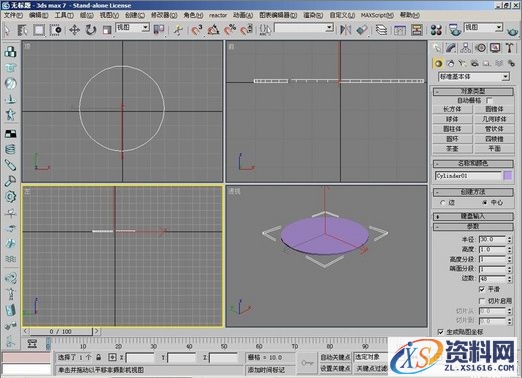Image resolution: width=522 pixels, height=378 pixels.
Task: Select the 中心 creation method radio
Action: pos(485,203)
